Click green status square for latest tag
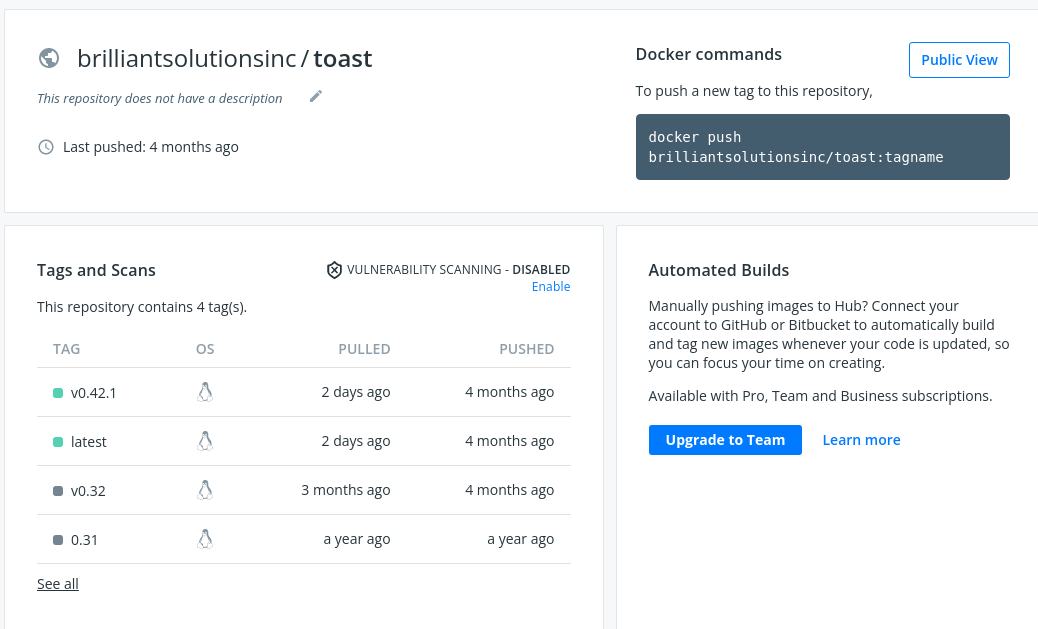1038x629 pixels. tap(58, 442)
